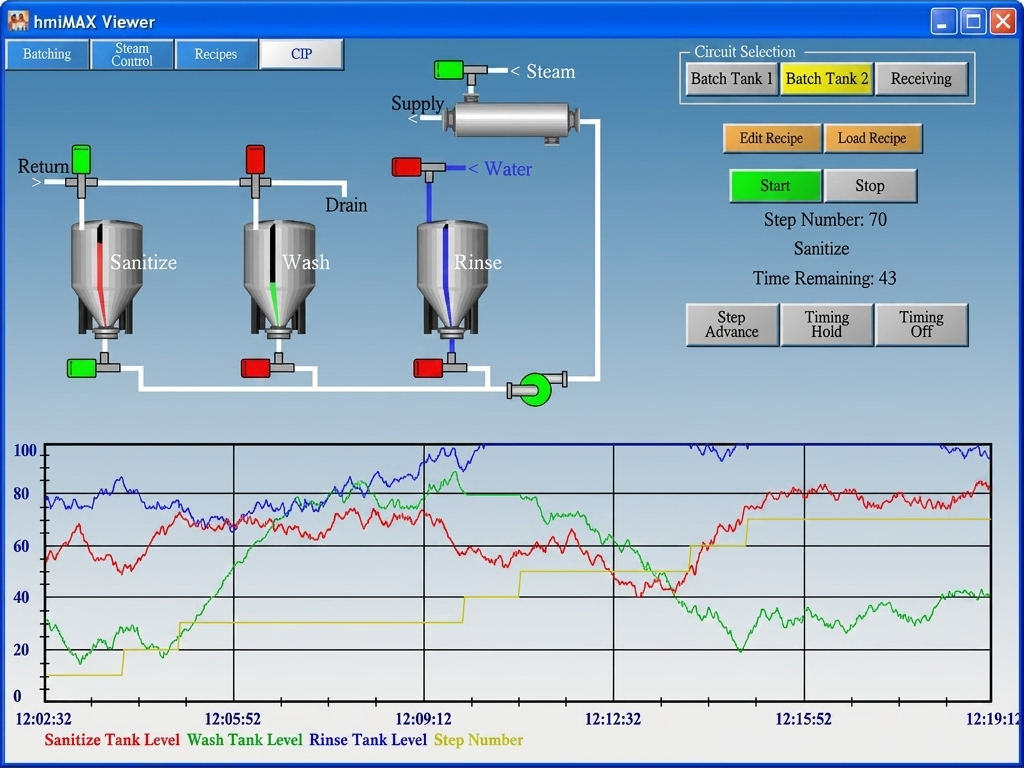Click the Wash Tank Level legend label
This screenshot has height=768, width=1024.
click(244, 740)
